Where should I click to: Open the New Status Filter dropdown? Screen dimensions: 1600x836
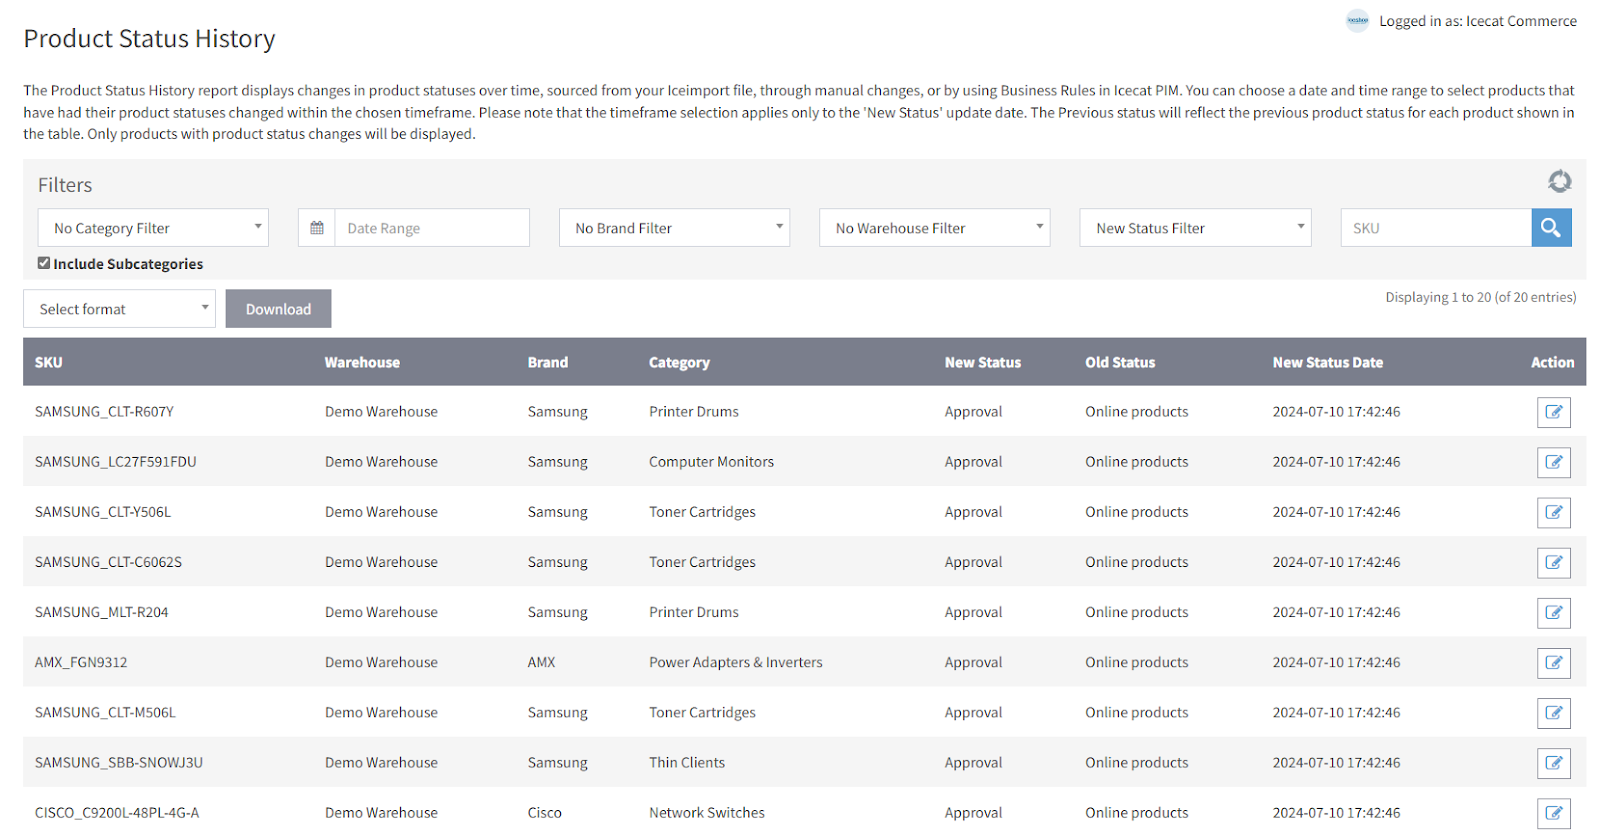click(x=1195, y=228)
